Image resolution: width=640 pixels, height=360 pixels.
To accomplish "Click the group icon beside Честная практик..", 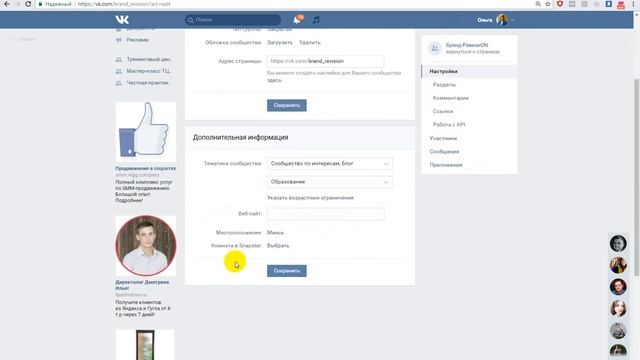I will (119, 83).
